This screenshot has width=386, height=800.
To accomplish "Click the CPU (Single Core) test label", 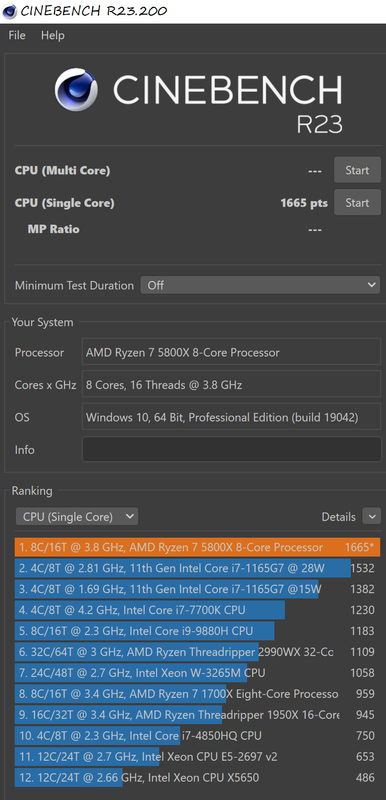I will [x=64, y=203].
